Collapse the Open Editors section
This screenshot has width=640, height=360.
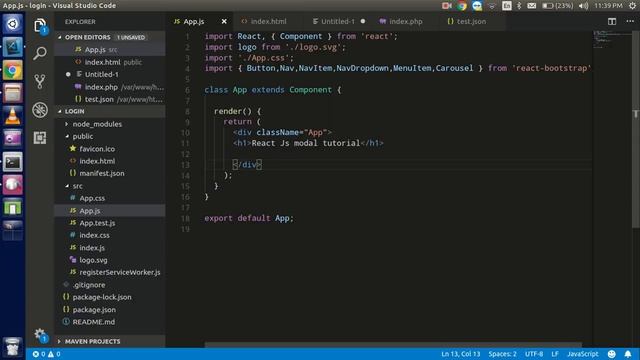click(x=110, y=37)
